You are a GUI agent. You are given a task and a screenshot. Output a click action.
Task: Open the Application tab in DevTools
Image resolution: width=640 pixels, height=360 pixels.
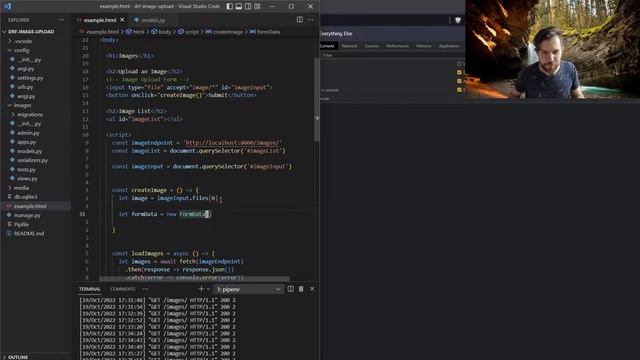click(449, 46)
